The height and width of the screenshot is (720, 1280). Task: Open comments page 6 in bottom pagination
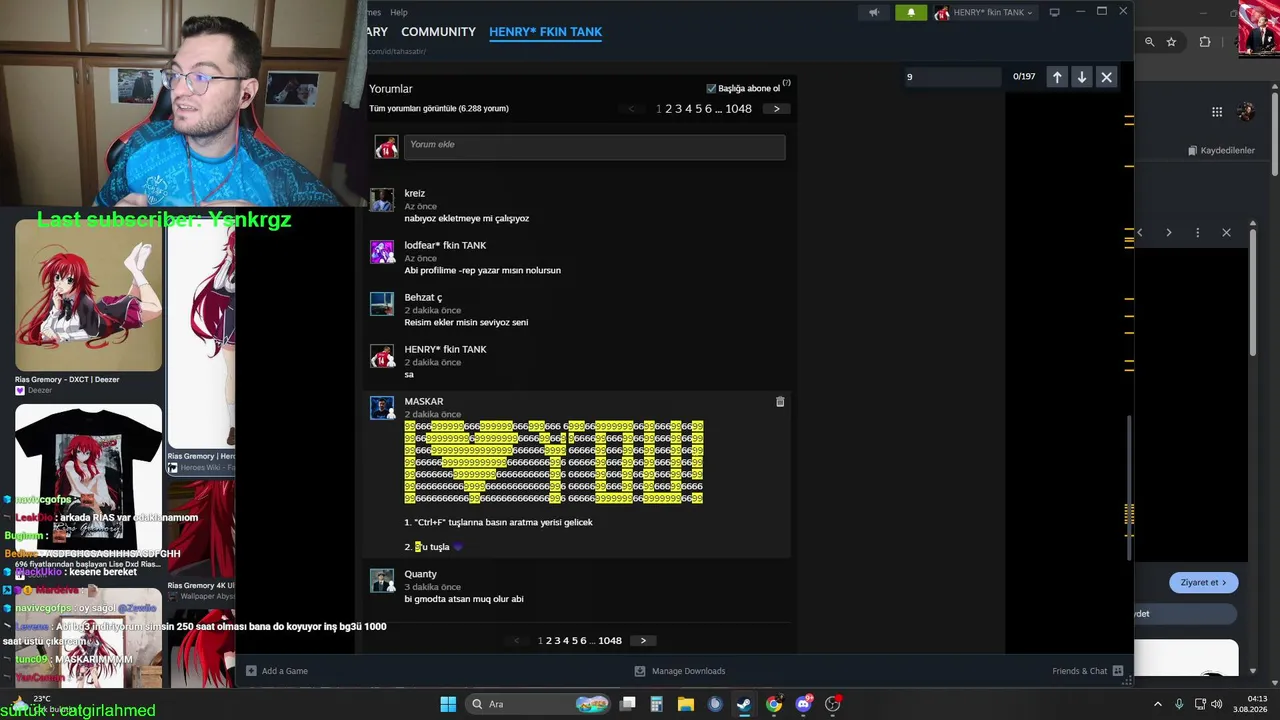click(584, 641)
